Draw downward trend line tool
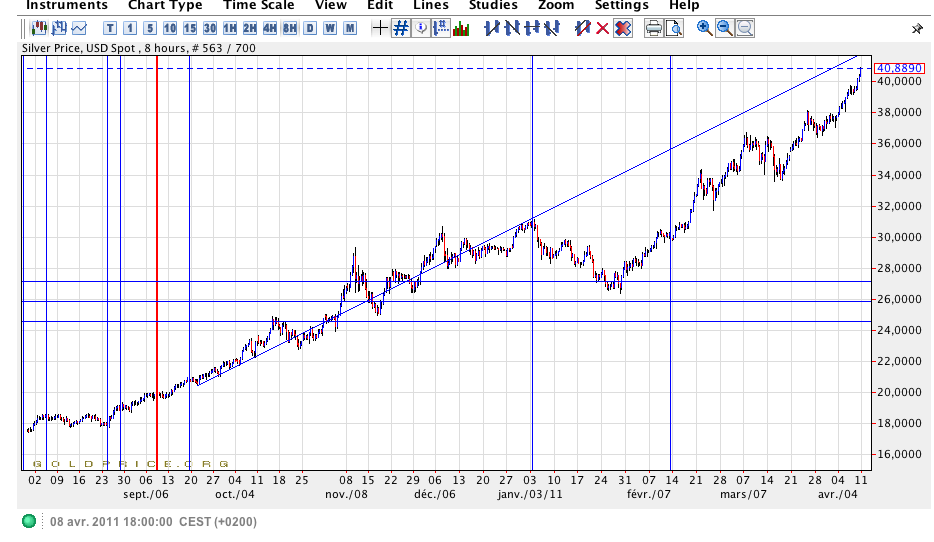Viewport: 934px width, 542px height. tap(512, 28)
